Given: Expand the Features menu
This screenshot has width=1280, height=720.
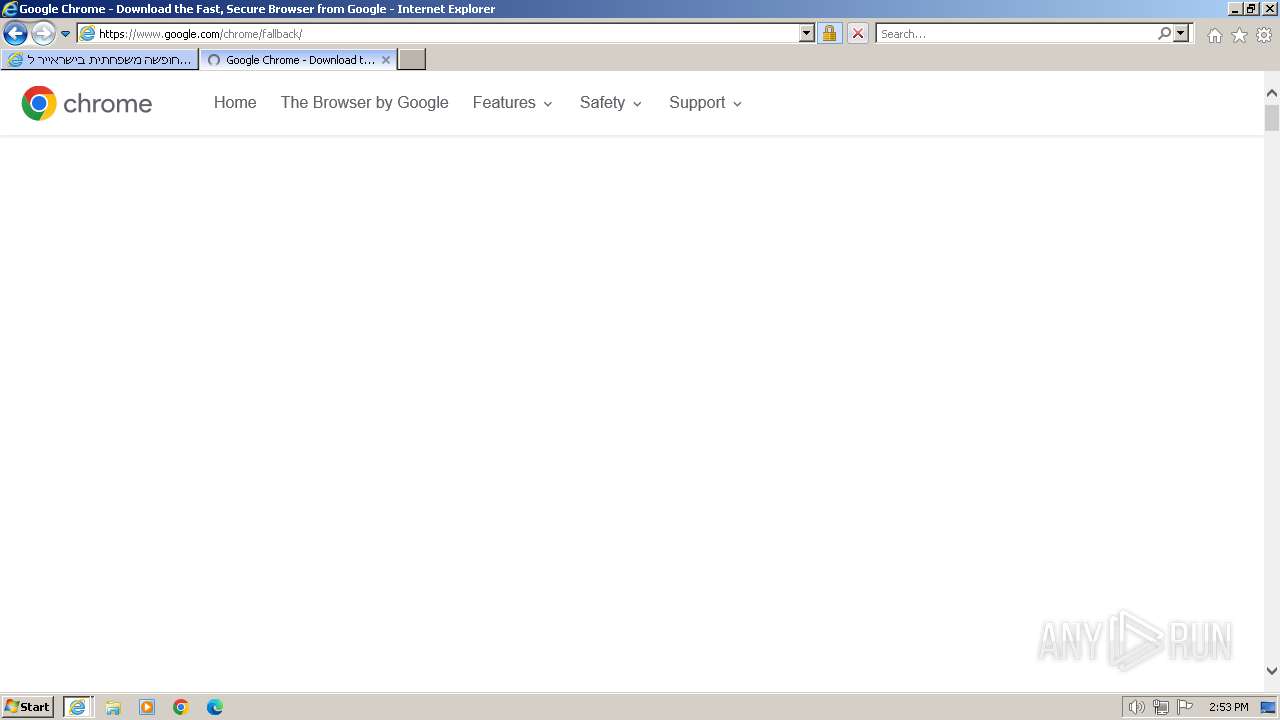Looking at the screenshot, I should click(513, 103).
